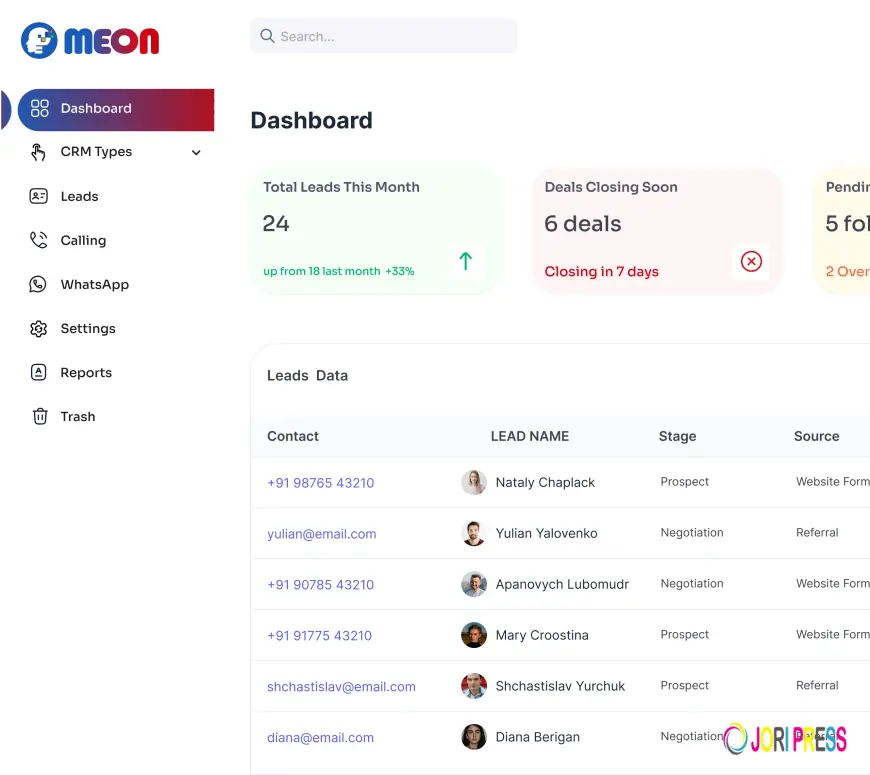Open the Reports icon
Image resolution: width=870 pixels, height=775 pixels.
[x=40, y=372]
